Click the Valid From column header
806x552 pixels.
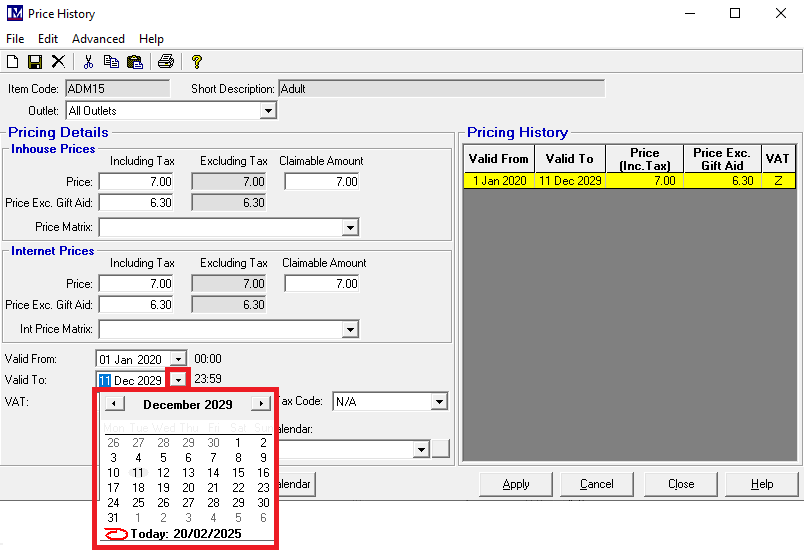click(499, 159)
